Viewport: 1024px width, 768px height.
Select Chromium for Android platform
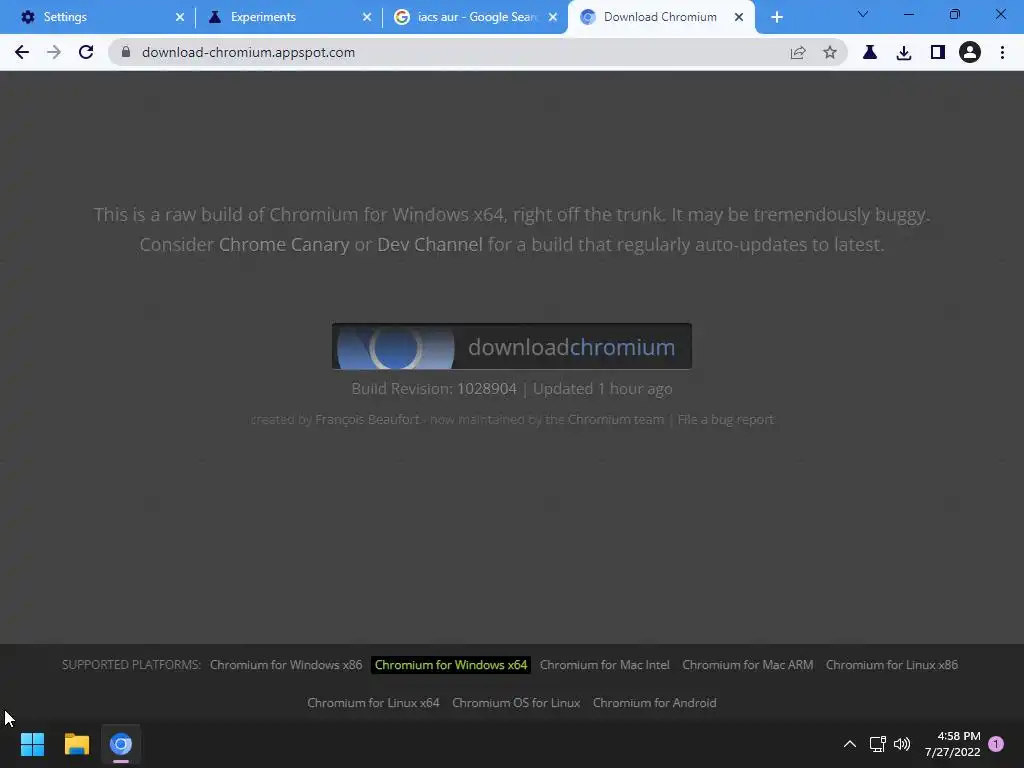[x=654, y=703]
